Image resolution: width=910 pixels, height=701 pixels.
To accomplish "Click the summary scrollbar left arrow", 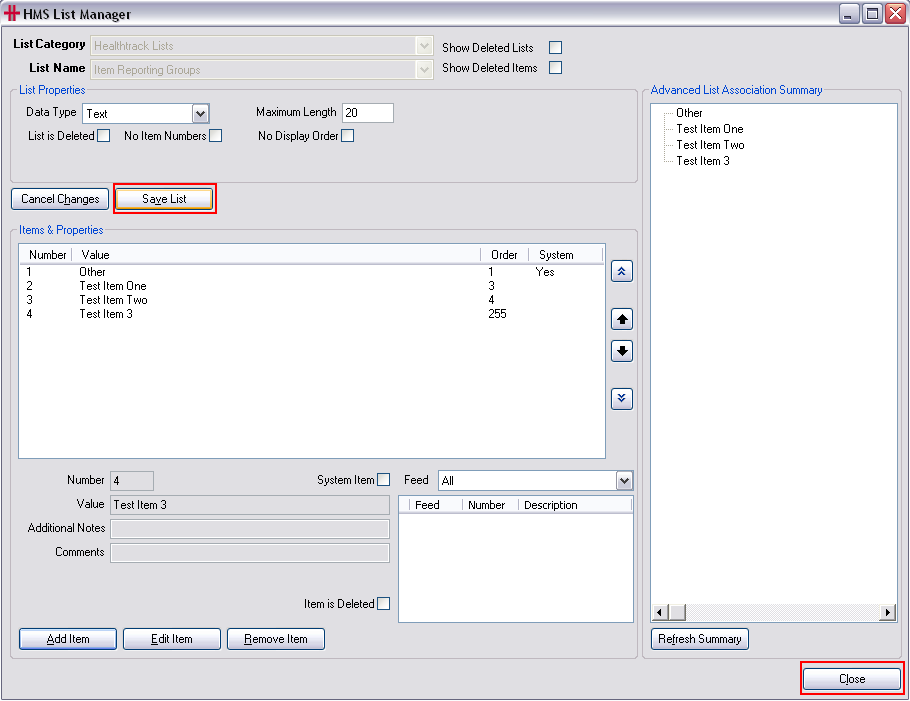I will tap(659, 612).
